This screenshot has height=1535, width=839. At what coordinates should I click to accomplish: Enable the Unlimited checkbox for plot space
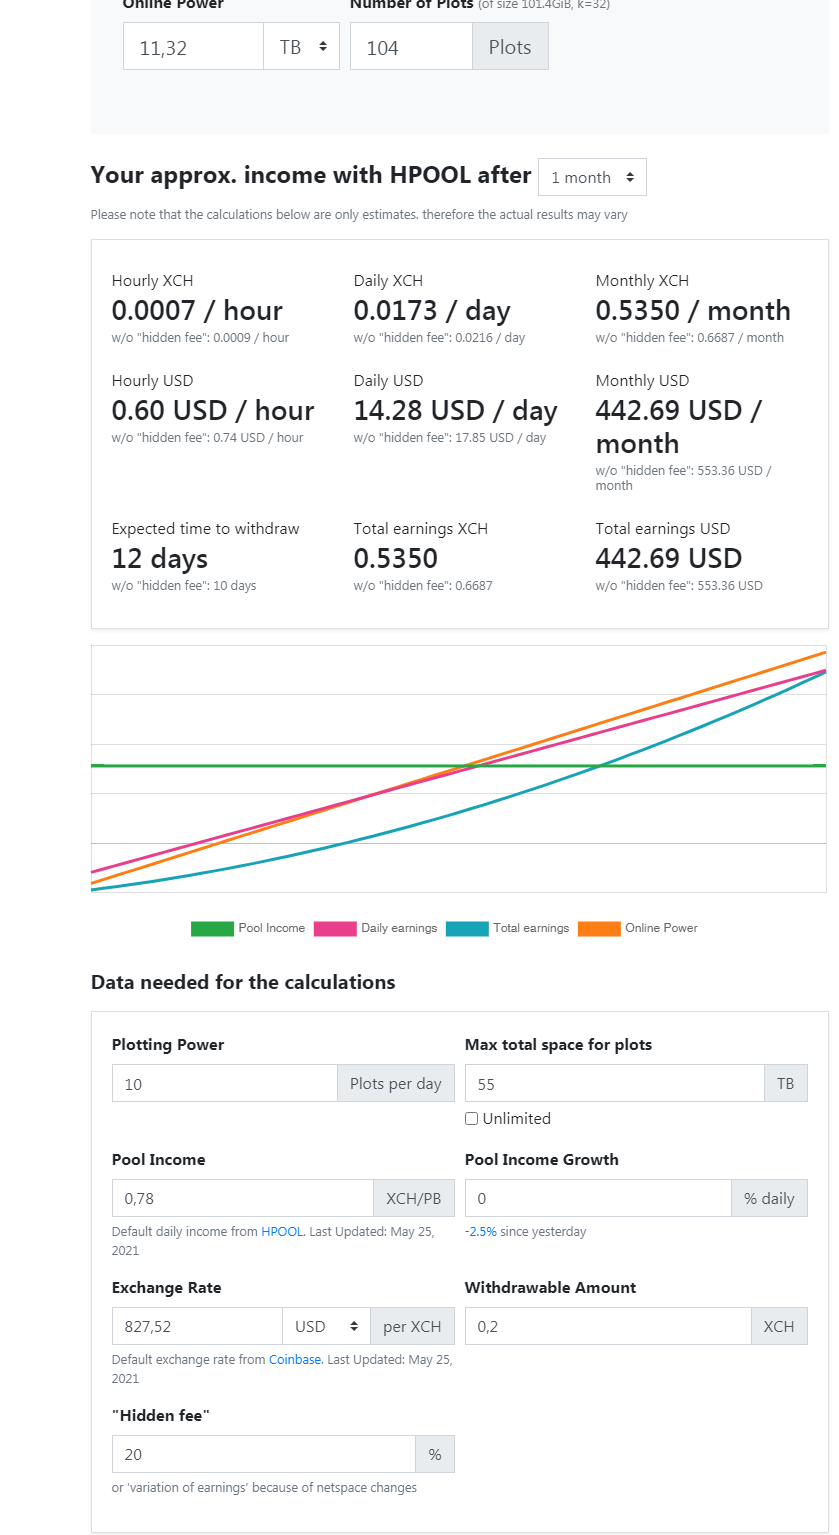471,1118
